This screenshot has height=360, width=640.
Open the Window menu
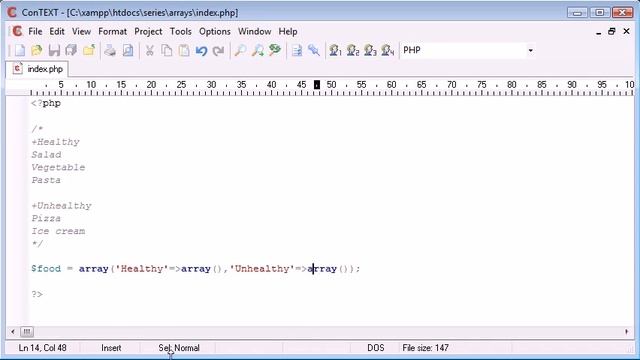[x=254, y=31]
